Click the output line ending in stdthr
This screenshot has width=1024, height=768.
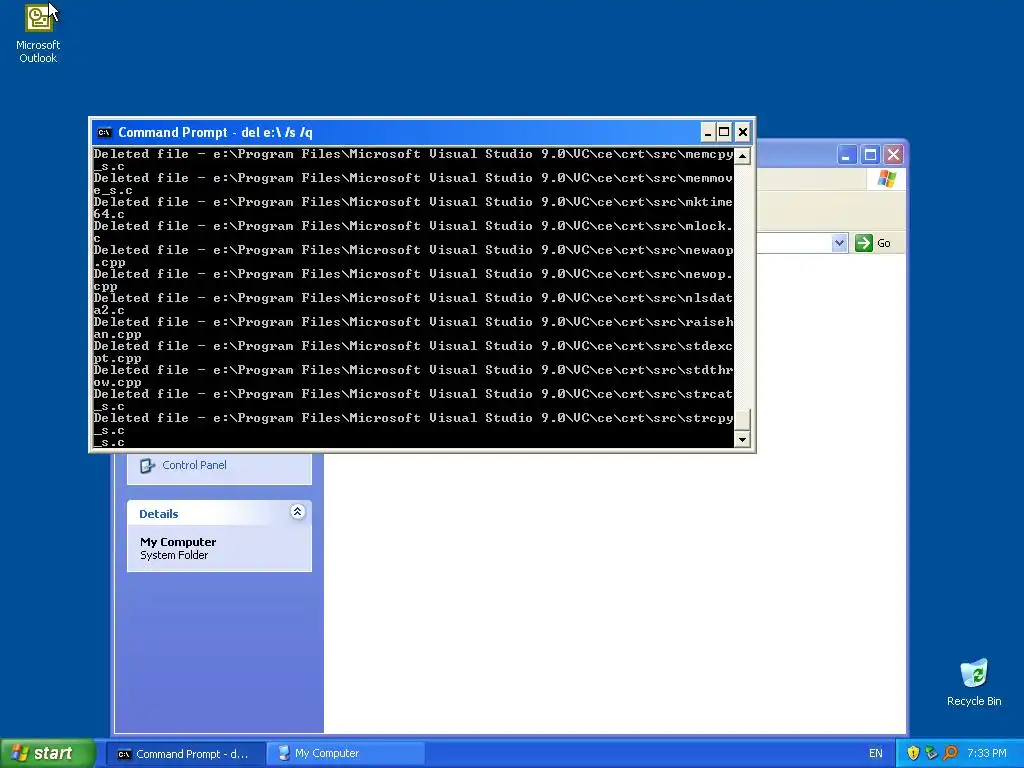point(413,370)
